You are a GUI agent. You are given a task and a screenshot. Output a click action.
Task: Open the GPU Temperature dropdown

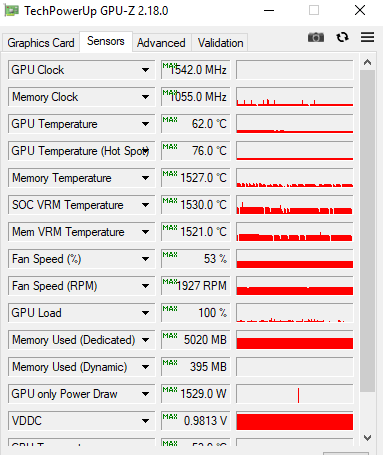[x=145, y=124]
